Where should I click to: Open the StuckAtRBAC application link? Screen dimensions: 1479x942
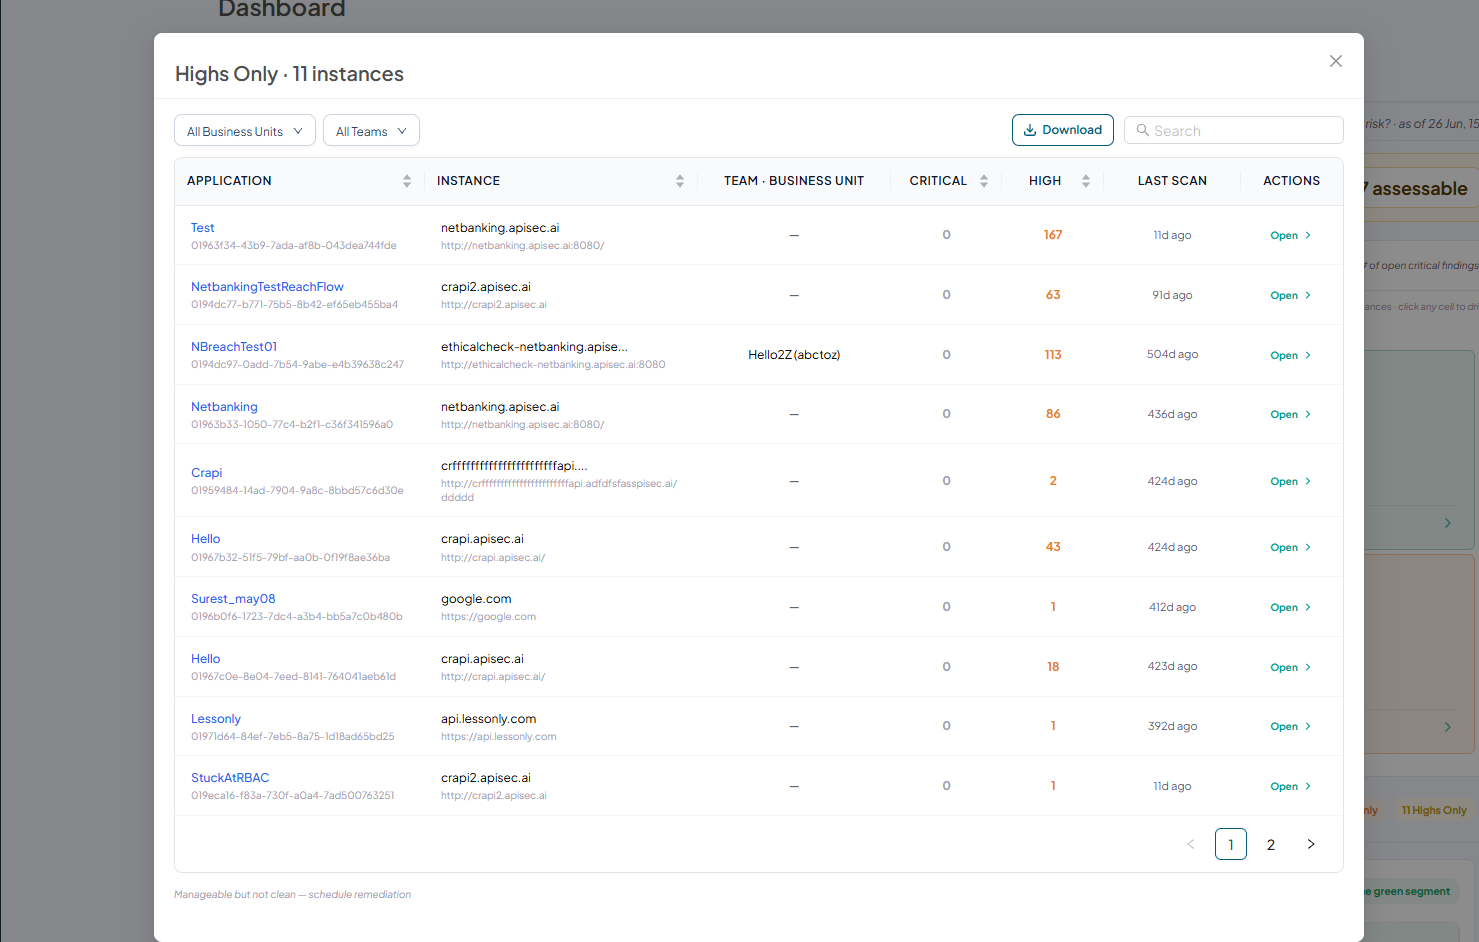(x=230, y=778)
